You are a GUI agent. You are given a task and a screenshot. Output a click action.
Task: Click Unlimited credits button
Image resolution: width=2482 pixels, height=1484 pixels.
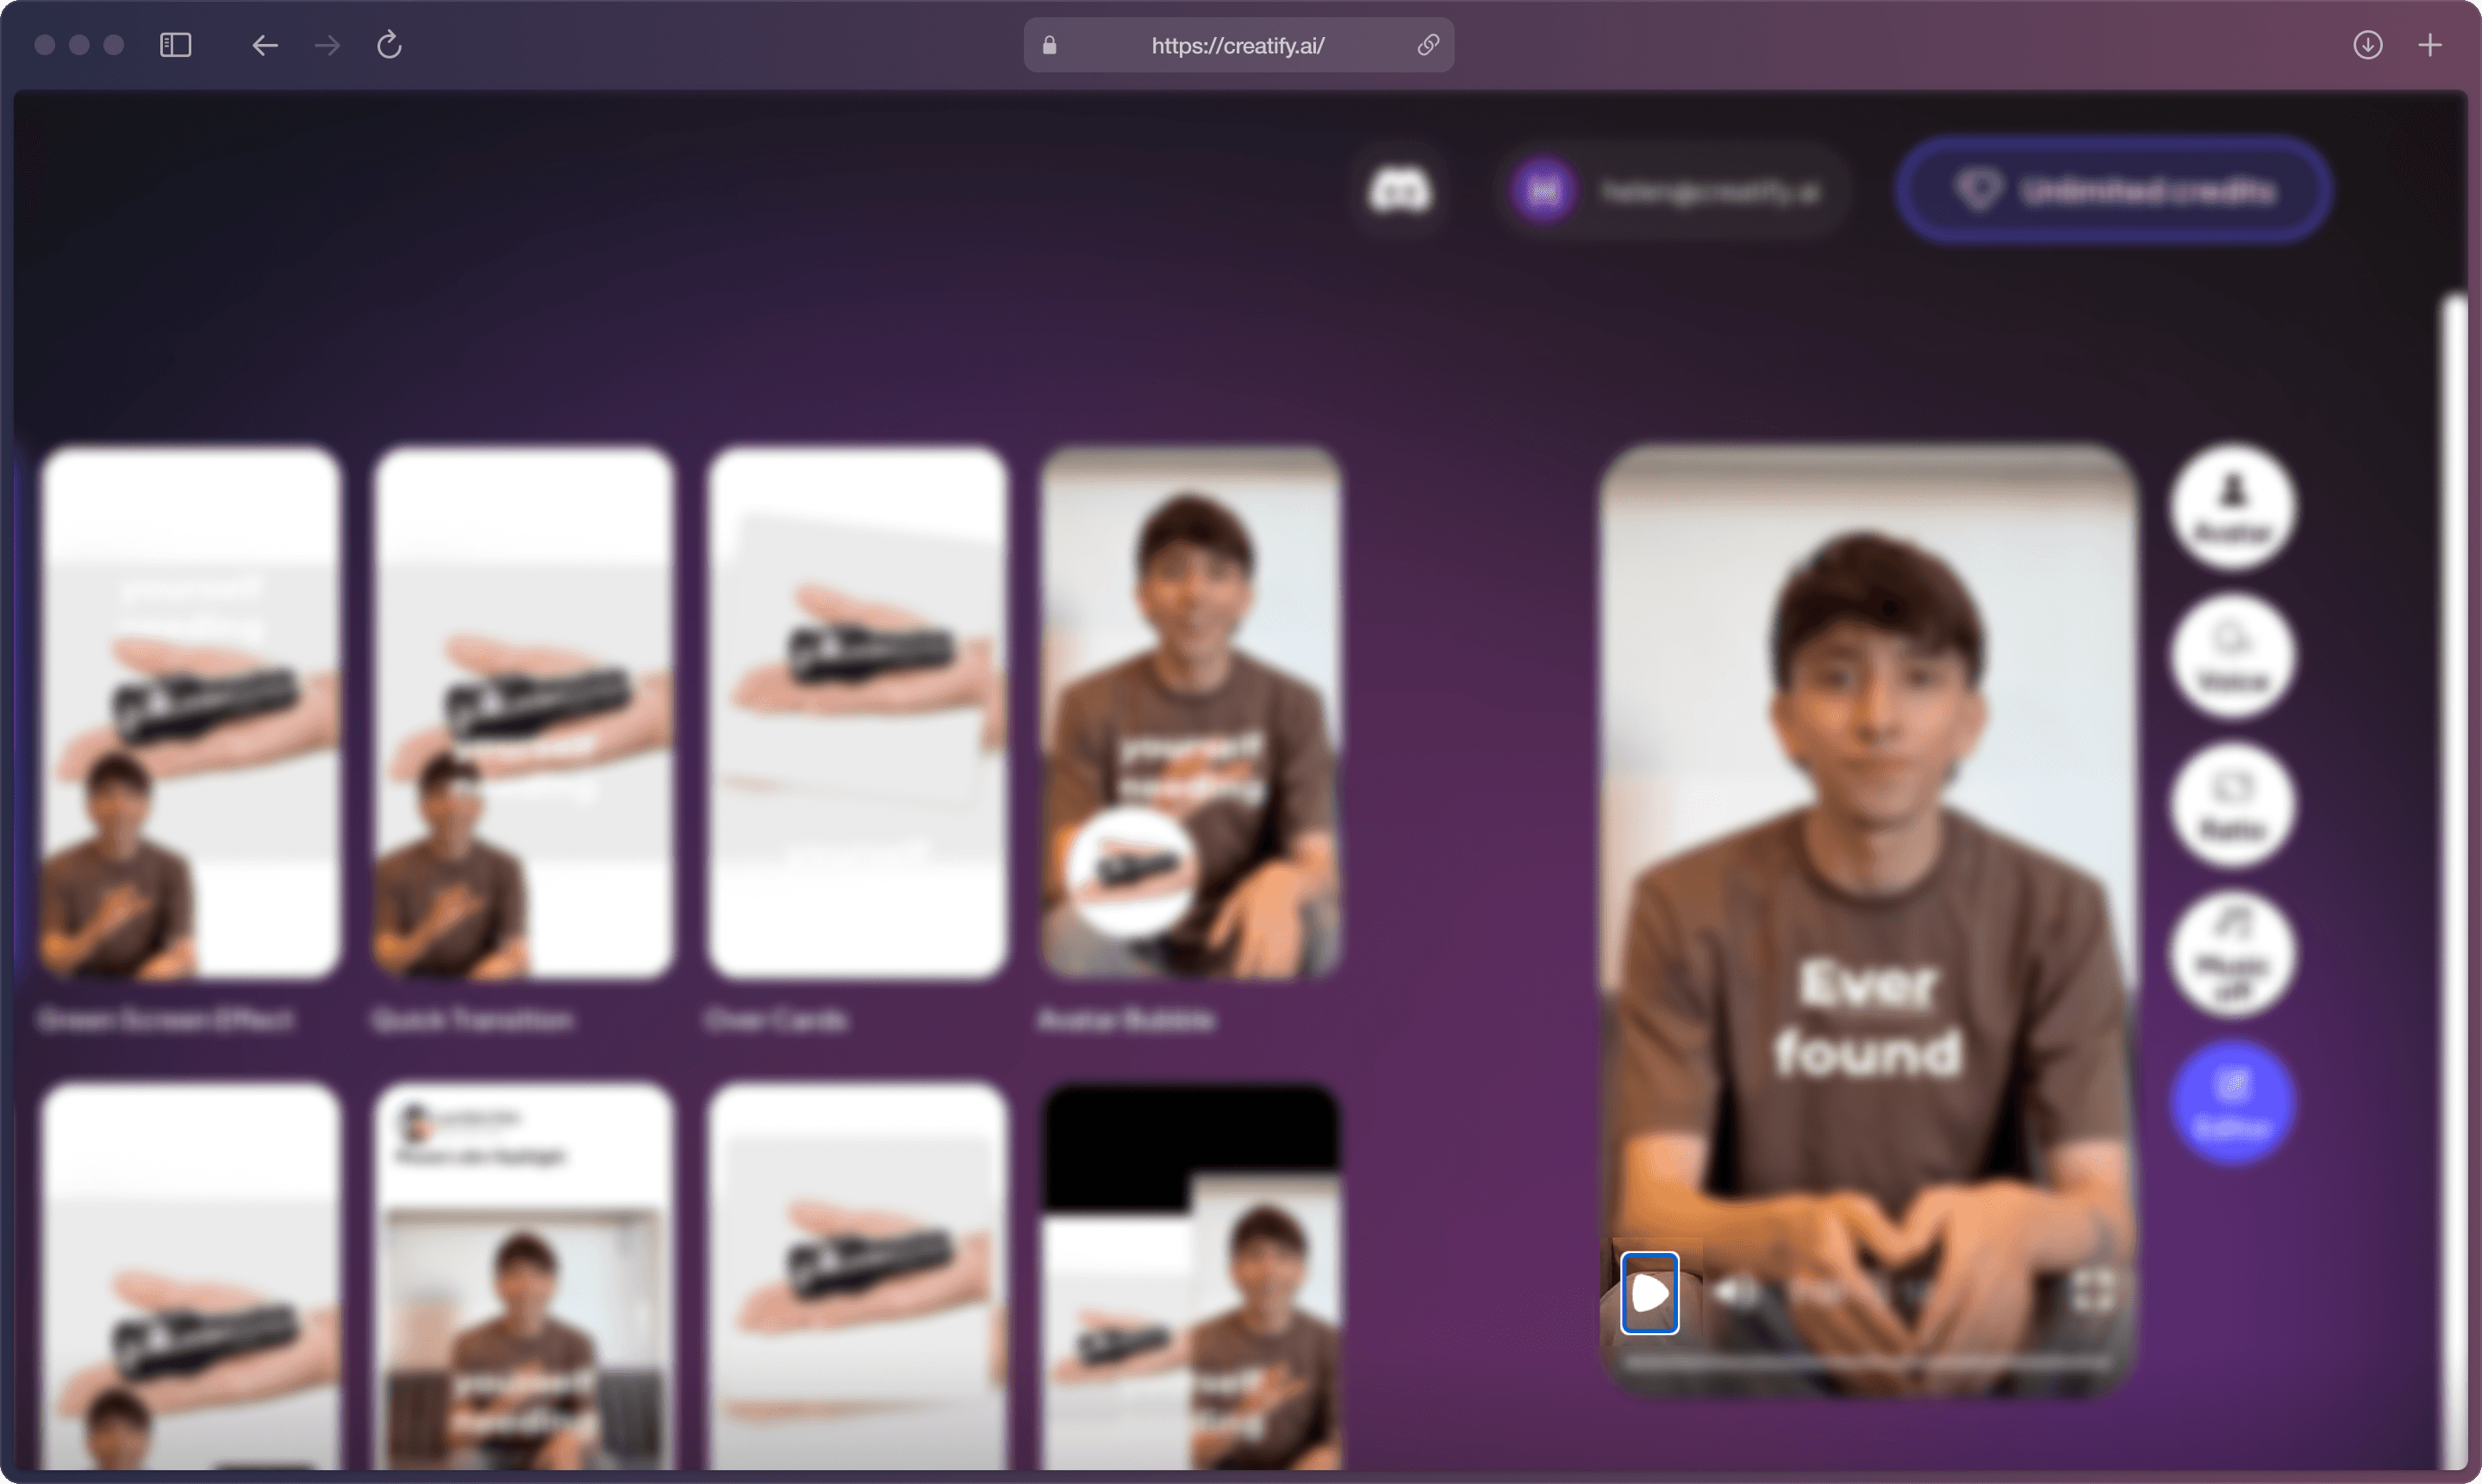pos(2115,190)
